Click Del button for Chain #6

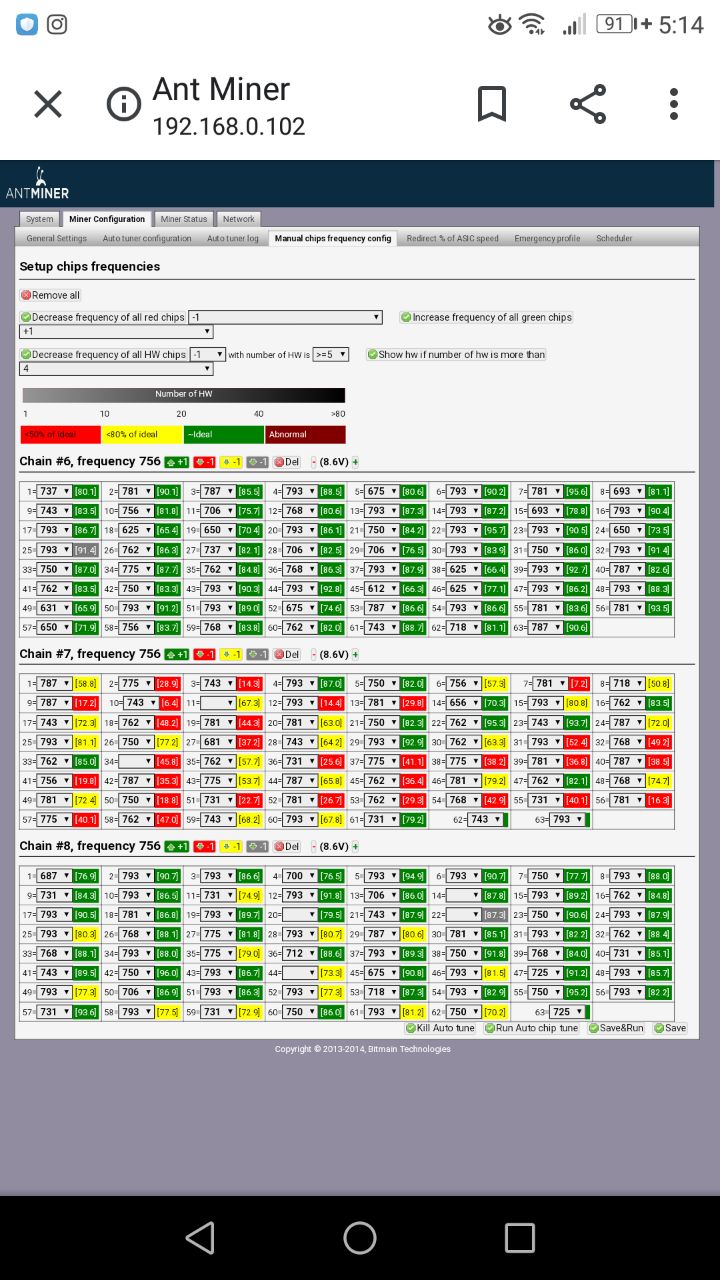(x=287, y=462)
